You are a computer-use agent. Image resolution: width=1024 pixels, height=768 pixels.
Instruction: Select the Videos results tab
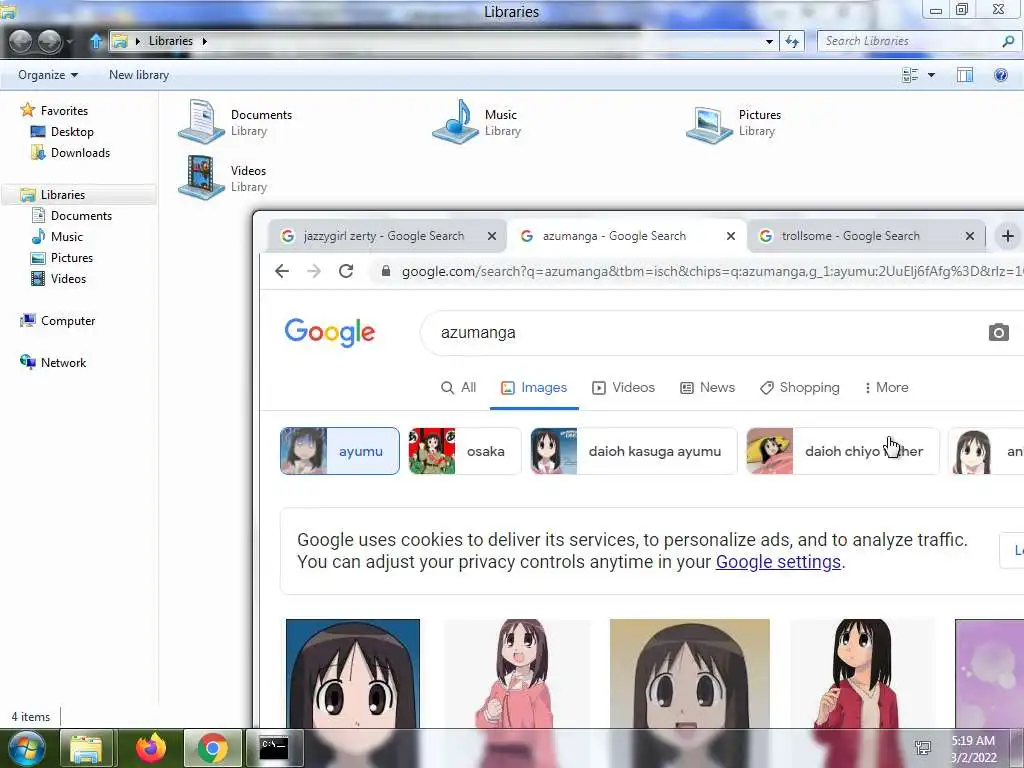[623, 387]
